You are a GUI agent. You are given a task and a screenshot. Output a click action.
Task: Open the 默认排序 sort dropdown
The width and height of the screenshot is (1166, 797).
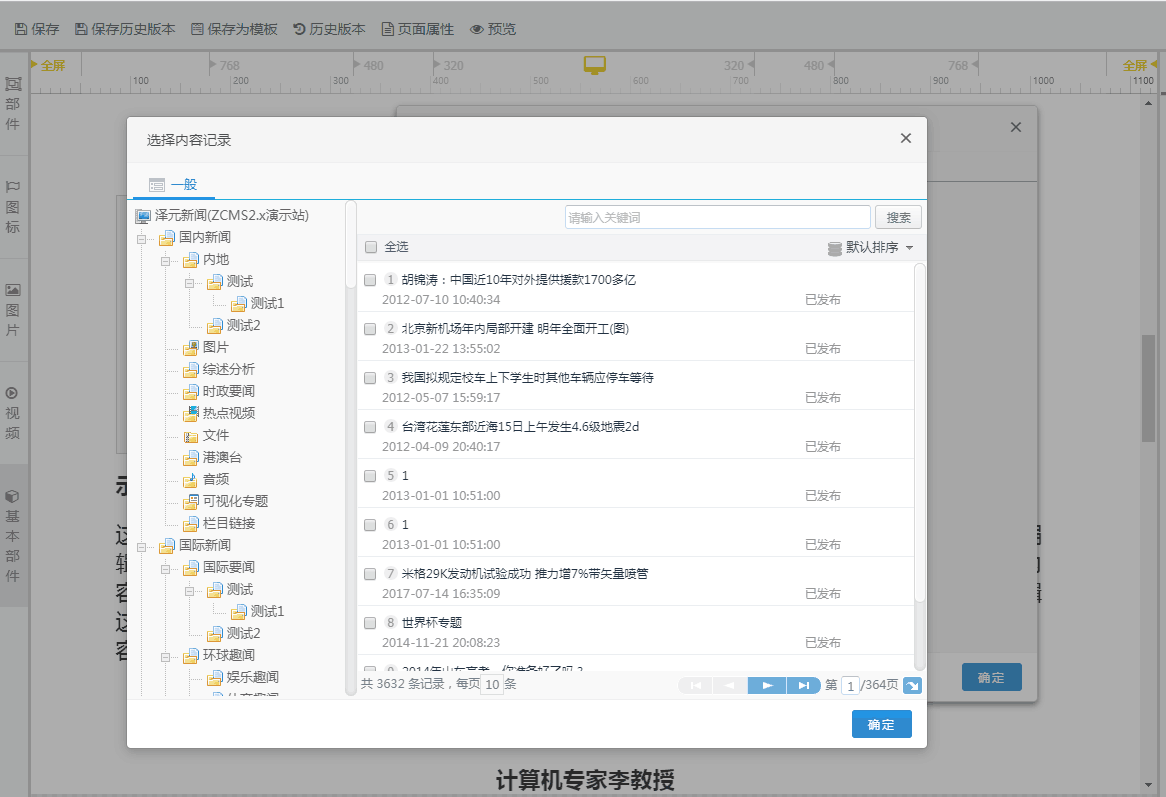[871, 247]
